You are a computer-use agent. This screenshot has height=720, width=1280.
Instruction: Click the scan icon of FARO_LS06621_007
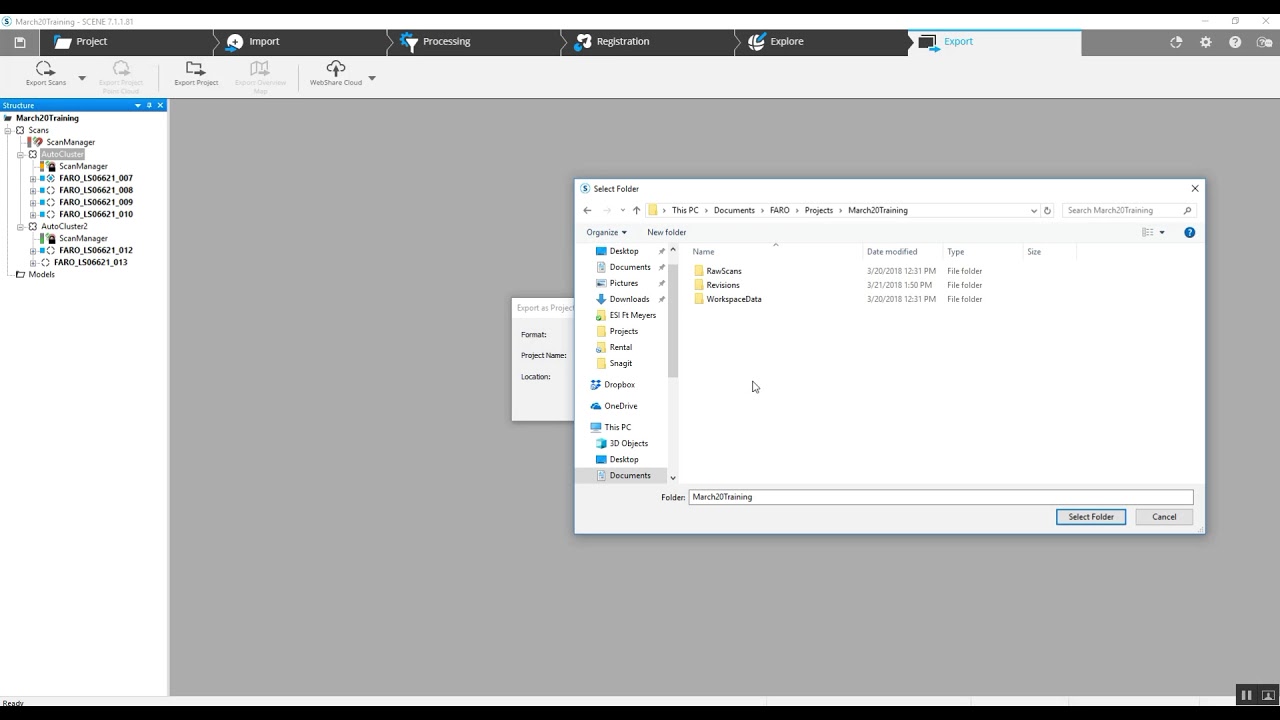pyautogui.click(x=51, y=178)
